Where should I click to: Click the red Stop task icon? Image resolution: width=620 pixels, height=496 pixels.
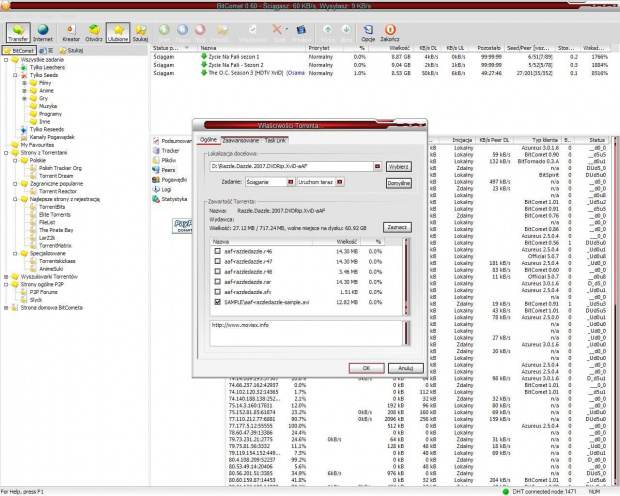[200, 32]
